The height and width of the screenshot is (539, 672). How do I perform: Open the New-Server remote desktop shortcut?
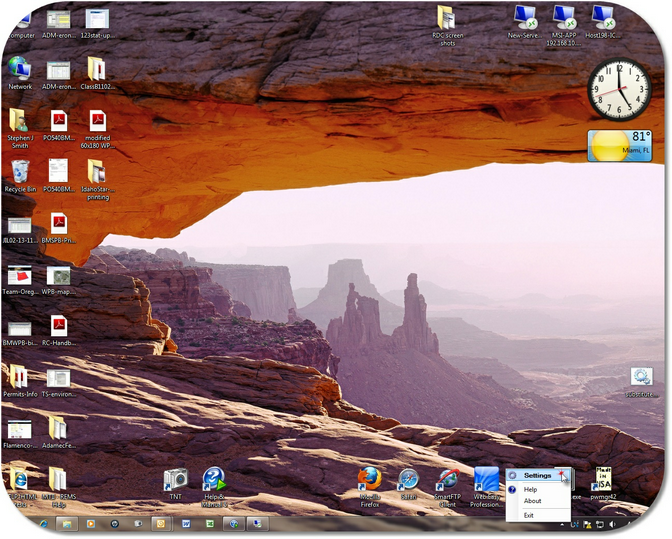coord(524,17)
